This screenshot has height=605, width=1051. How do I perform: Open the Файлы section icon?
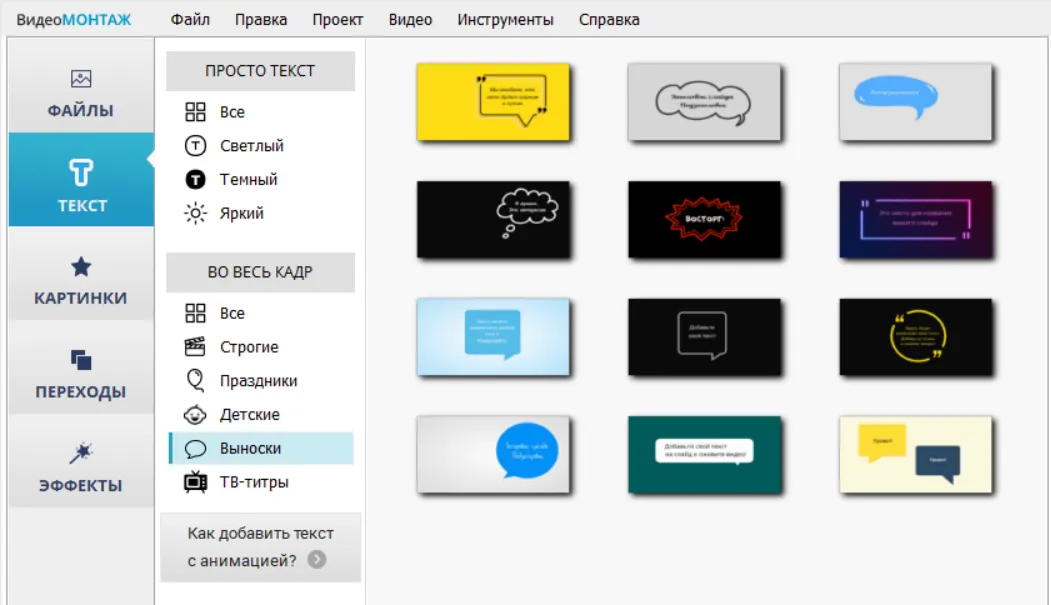click(x=81, y=79)
